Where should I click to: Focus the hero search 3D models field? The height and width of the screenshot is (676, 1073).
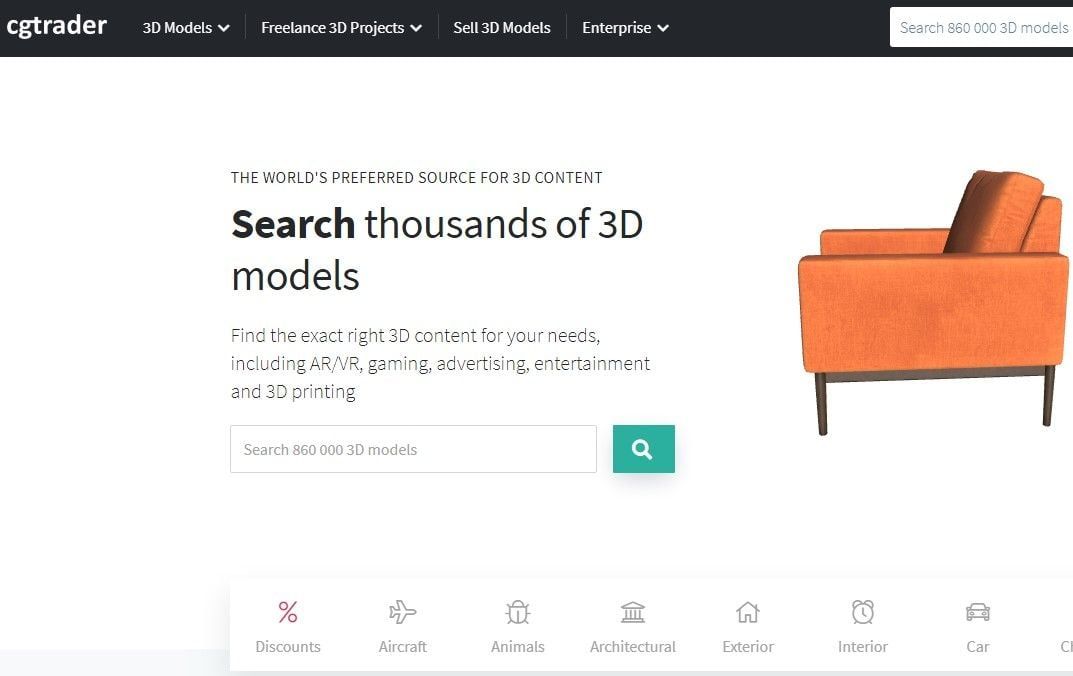click(413, 449)
